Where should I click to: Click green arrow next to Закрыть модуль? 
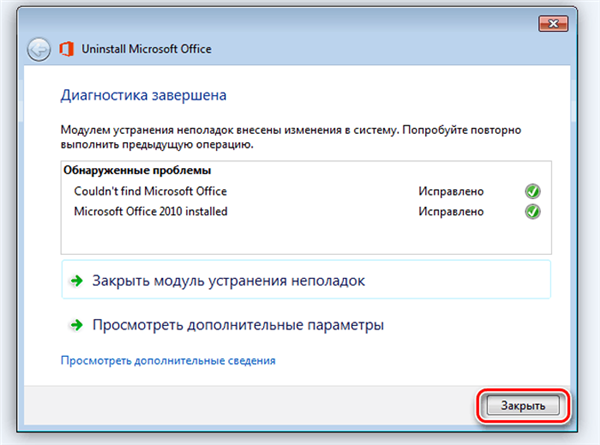click(77, 281)
